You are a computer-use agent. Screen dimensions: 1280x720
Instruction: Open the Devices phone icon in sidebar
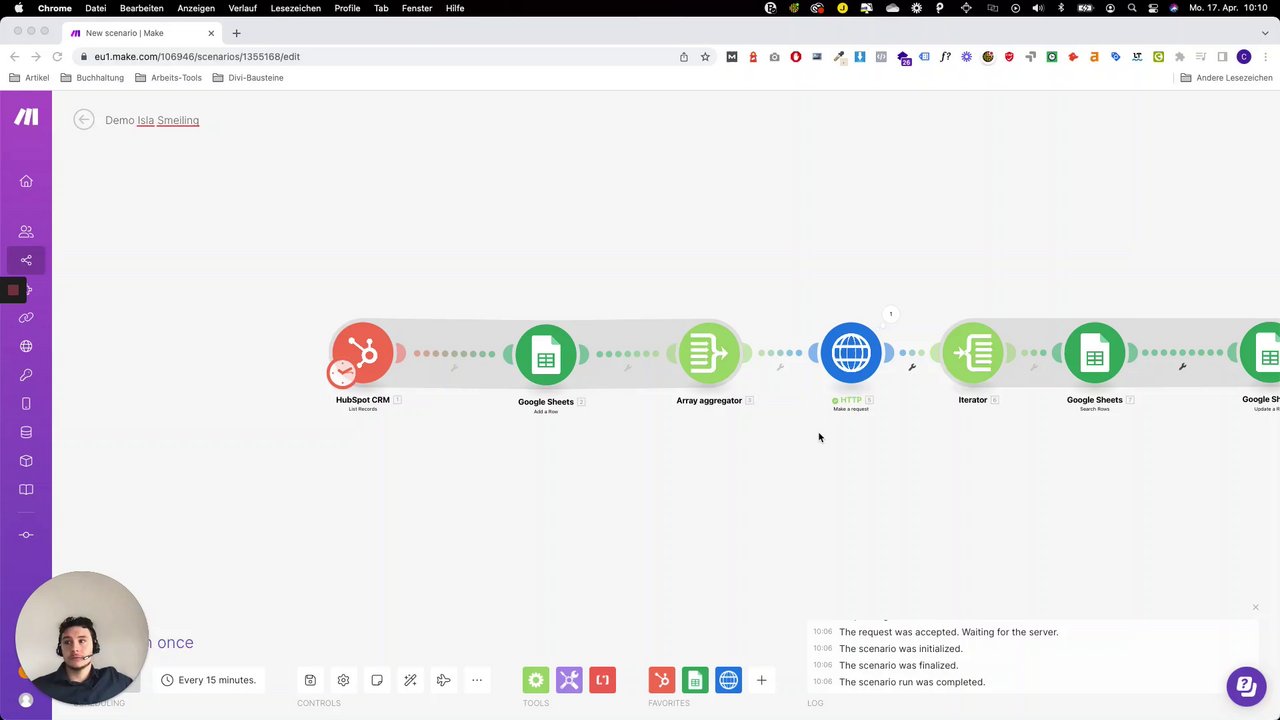[26, 404]
